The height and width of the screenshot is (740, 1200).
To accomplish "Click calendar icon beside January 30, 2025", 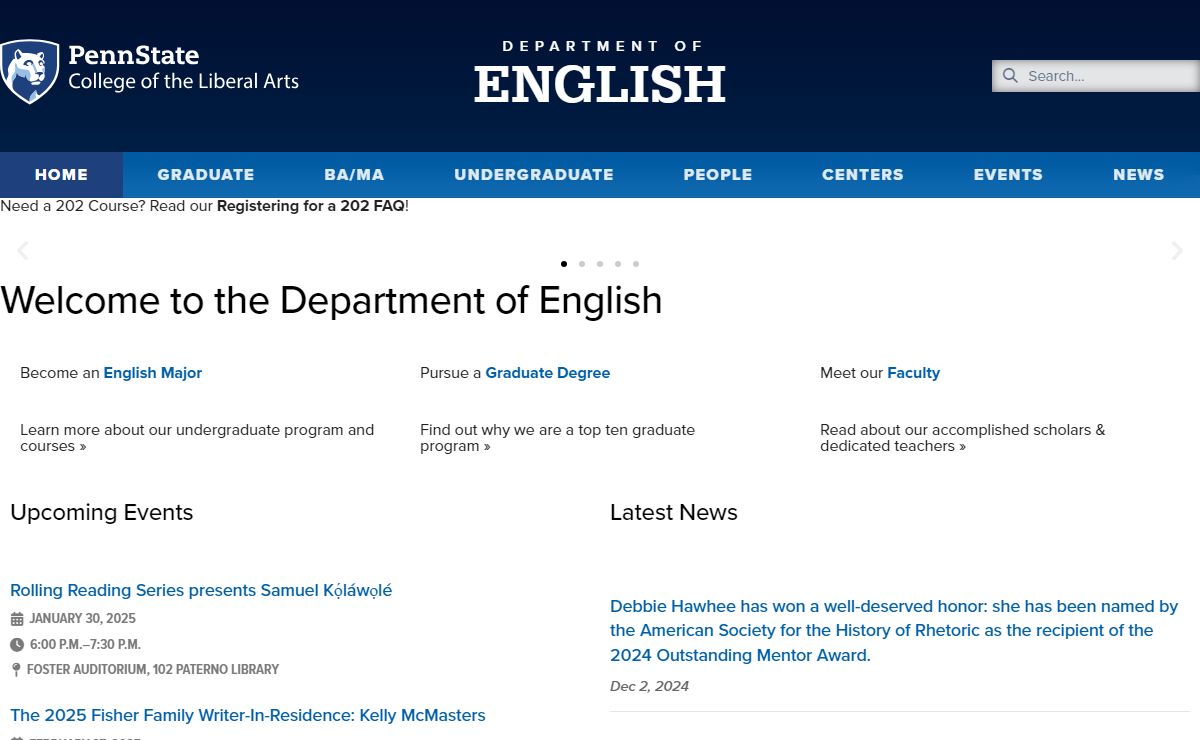I will click(17, 619).
